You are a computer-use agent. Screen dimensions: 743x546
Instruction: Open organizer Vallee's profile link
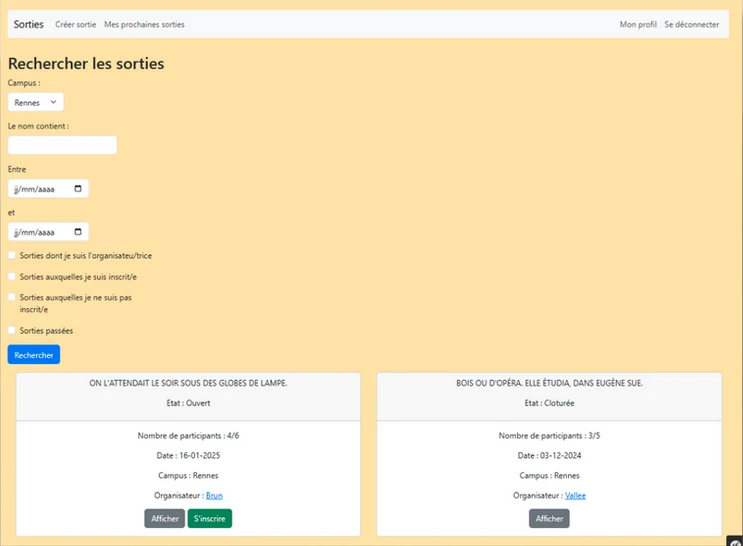click(x=575, y=495)
